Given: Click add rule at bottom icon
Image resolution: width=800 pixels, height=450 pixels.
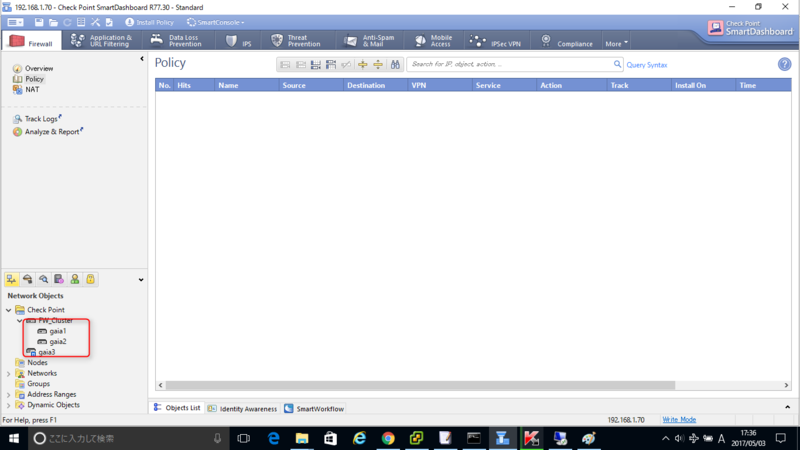Looking at the screenshot, I should (x=316, y=65).
